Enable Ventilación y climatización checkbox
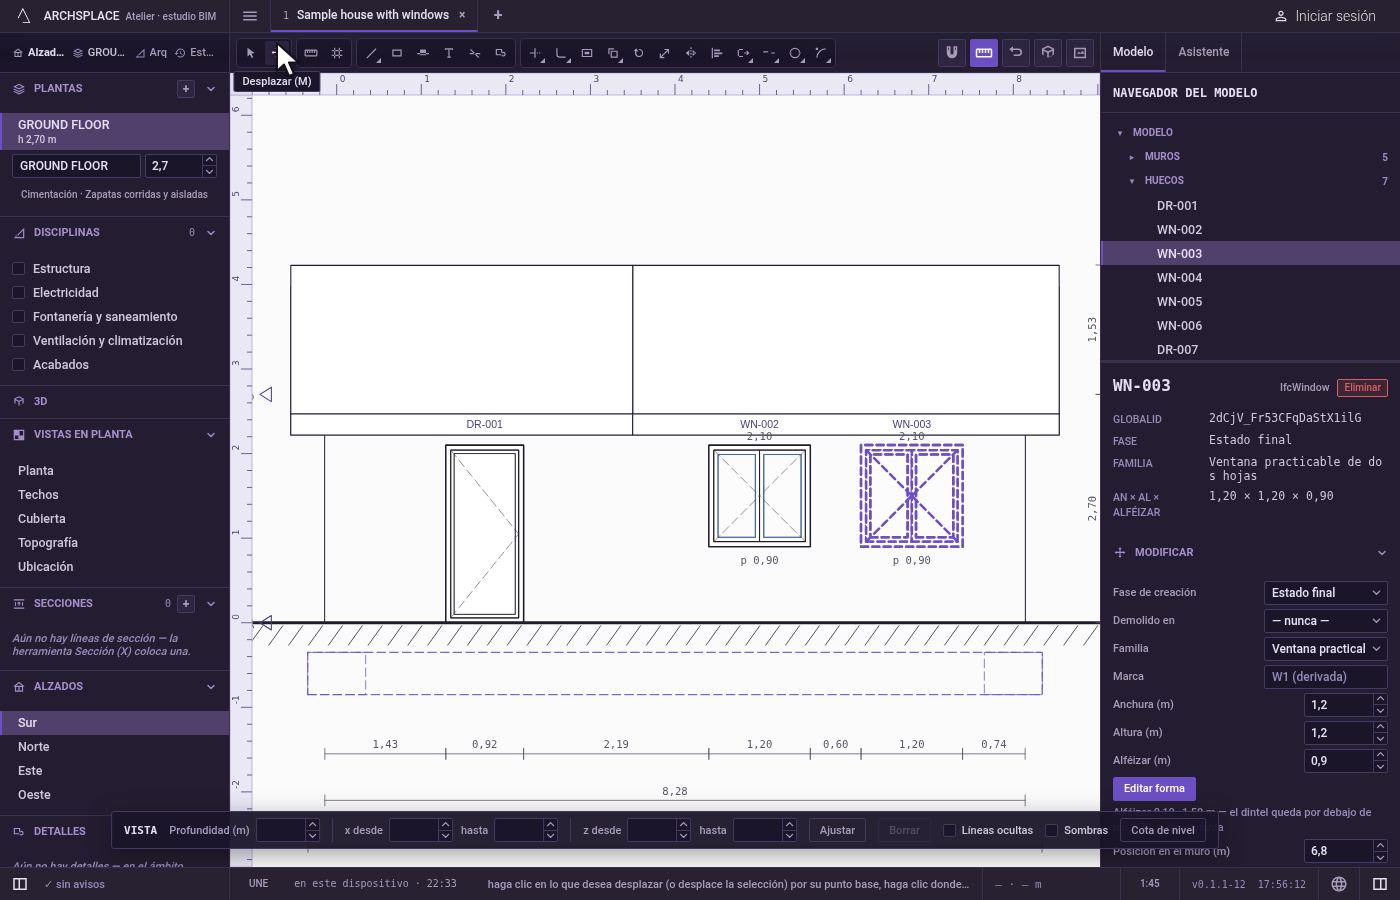The height and width of the screenshot is (900, 1400). coord(18,341)
